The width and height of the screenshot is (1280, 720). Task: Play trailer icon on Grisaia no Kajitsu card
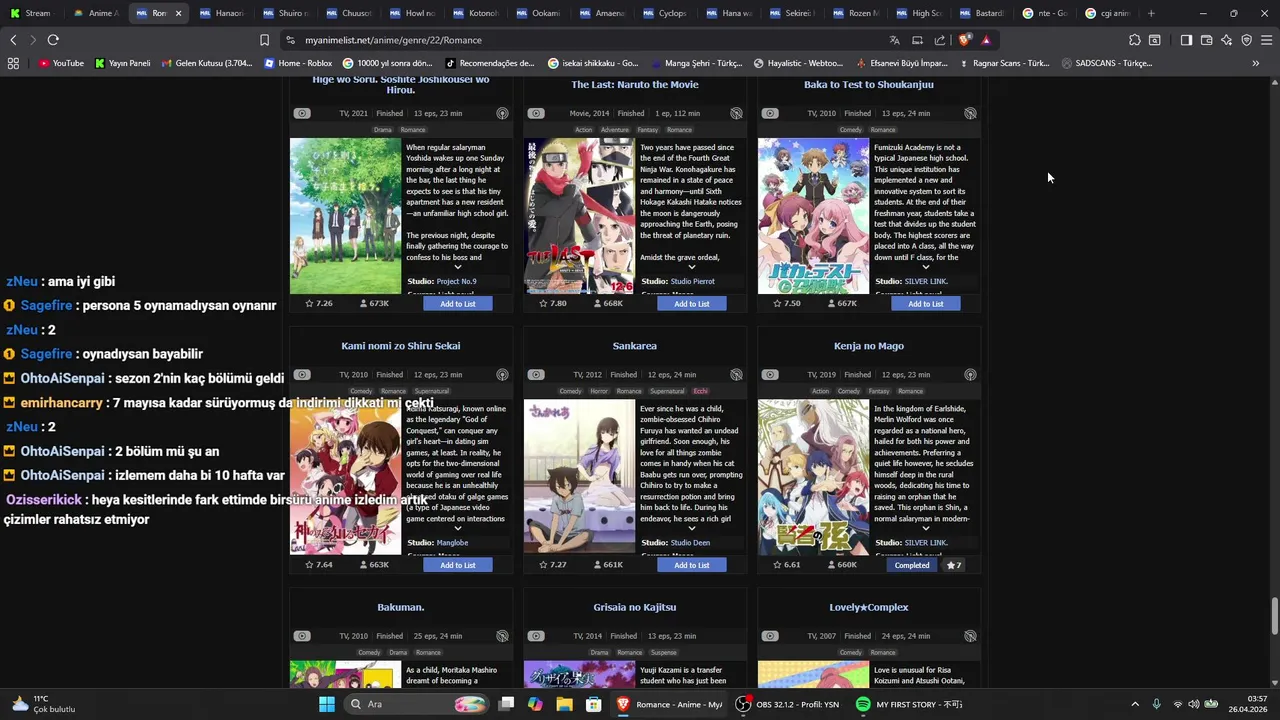(536, 636)
